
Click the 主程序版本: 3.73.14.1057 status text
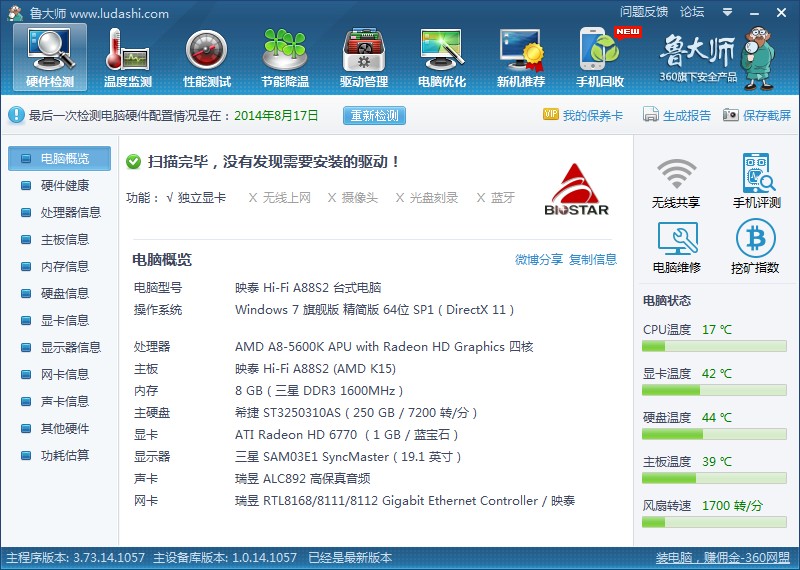pos(76,558)
